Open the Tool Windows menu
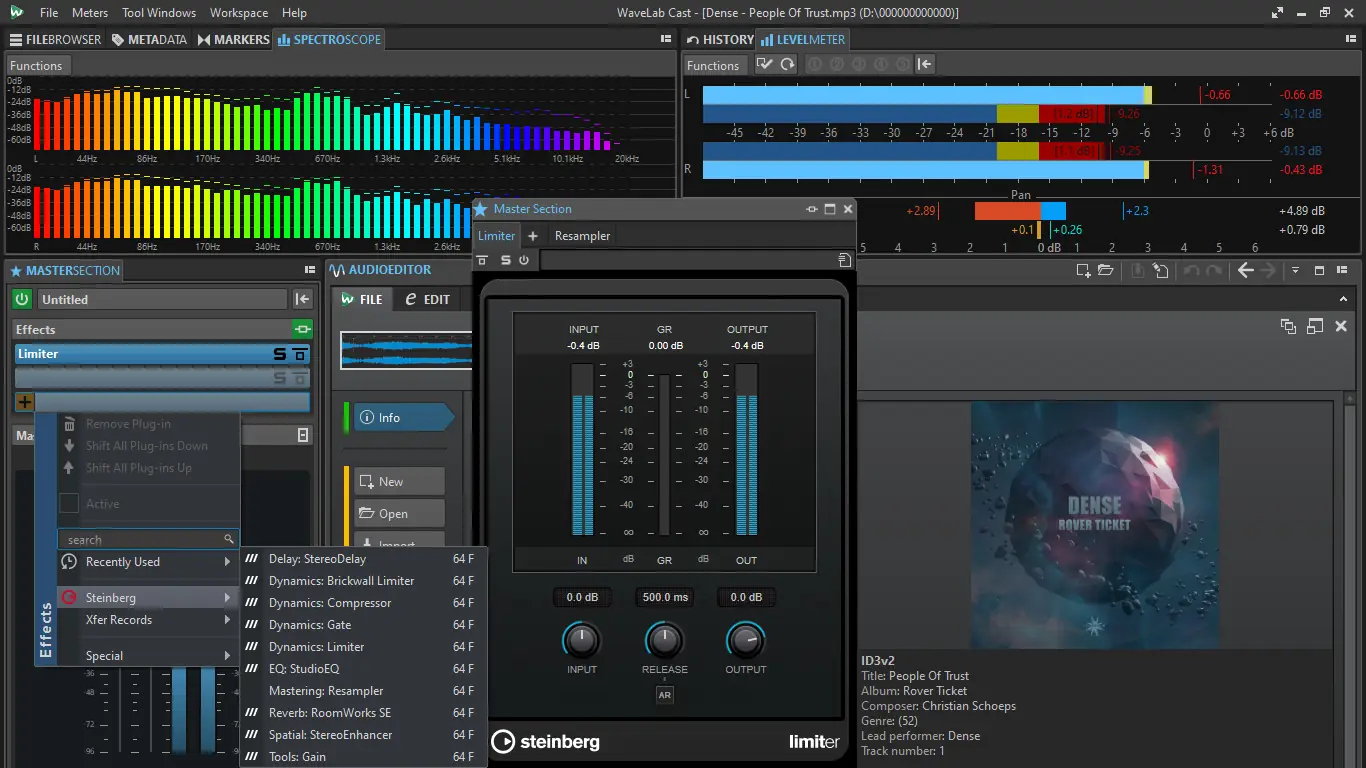The image size is (1366, 768). (x=159, y=13)
